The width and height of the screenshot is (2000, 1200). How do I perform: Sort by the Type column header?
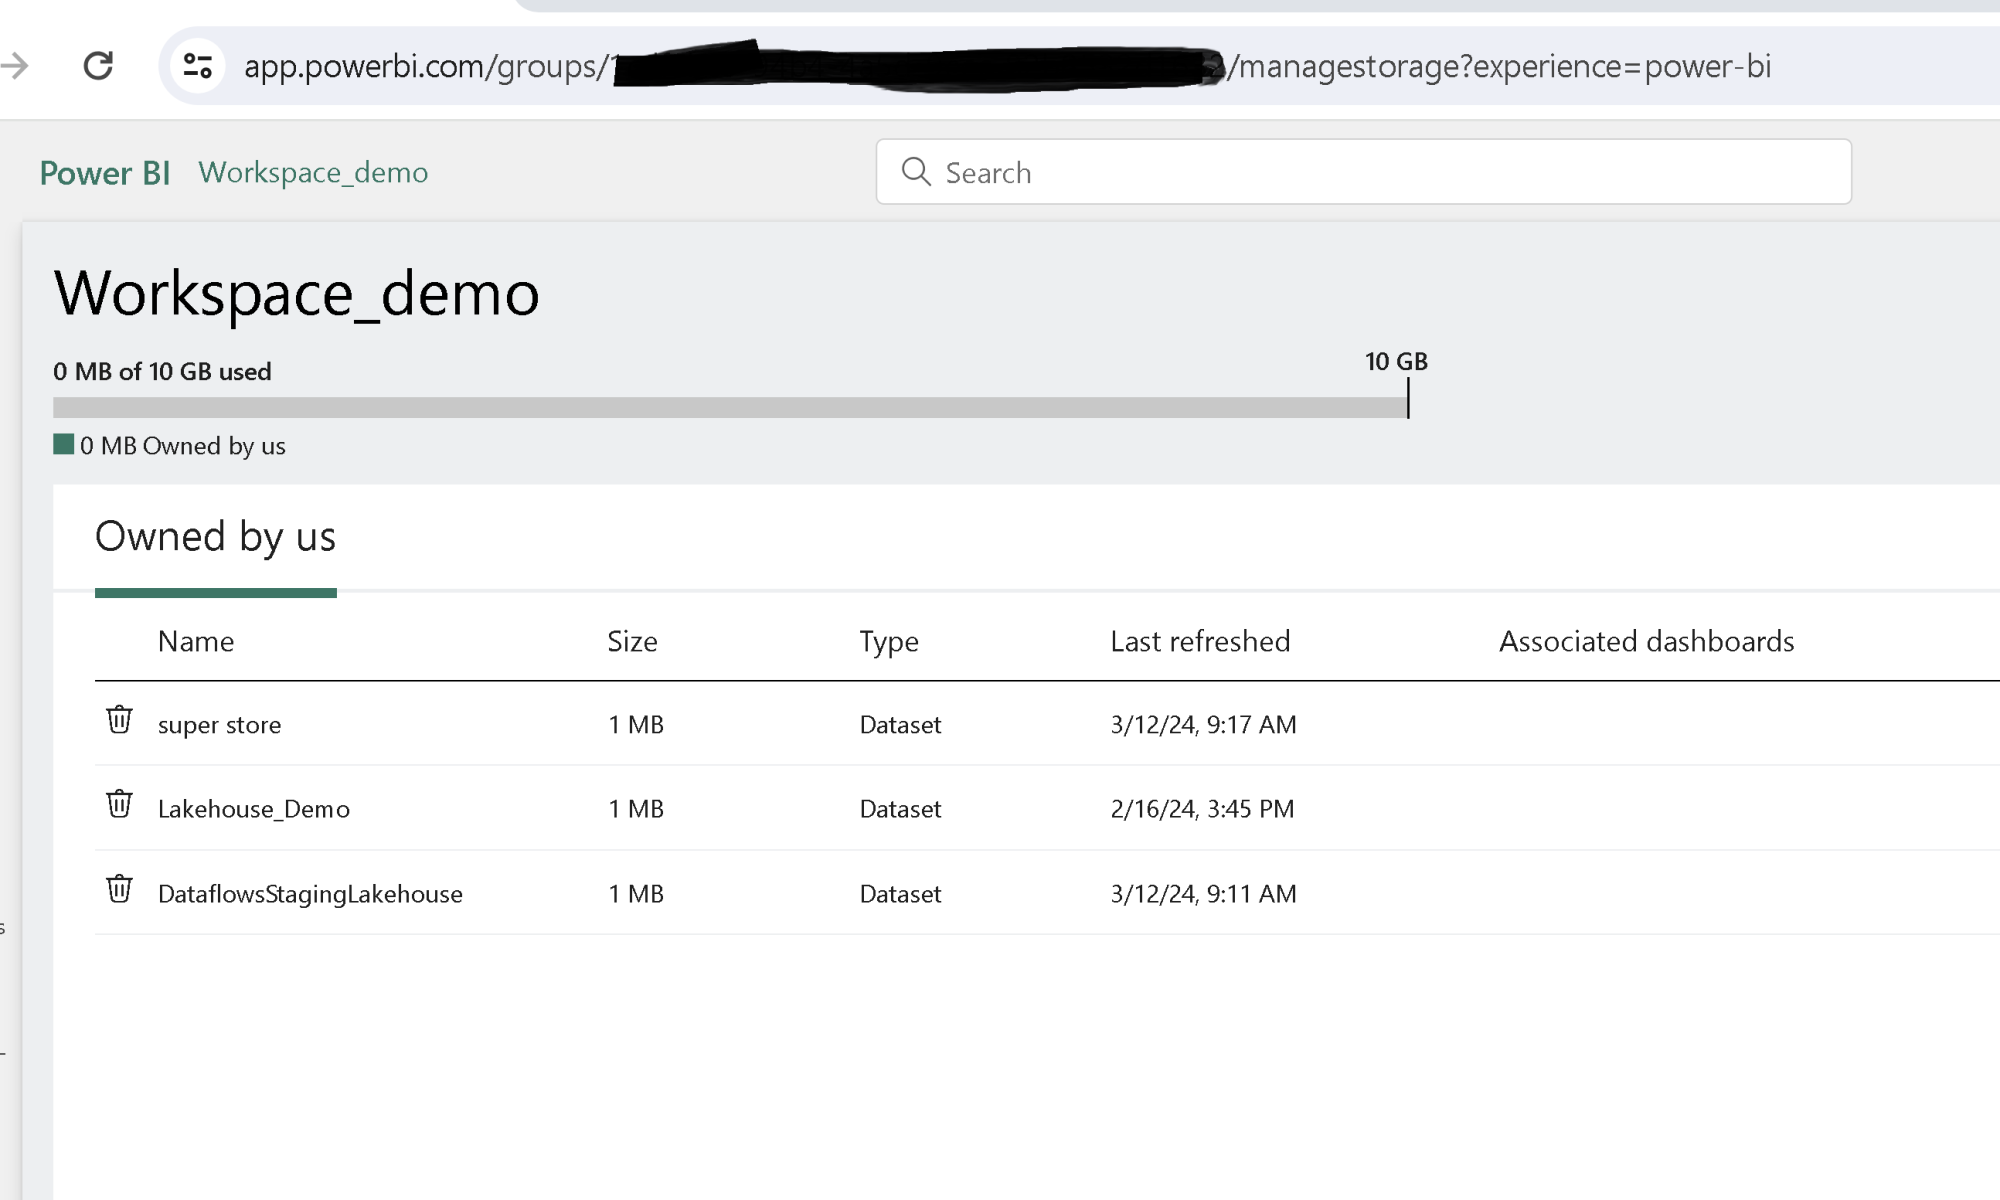(x=888, y=641)
